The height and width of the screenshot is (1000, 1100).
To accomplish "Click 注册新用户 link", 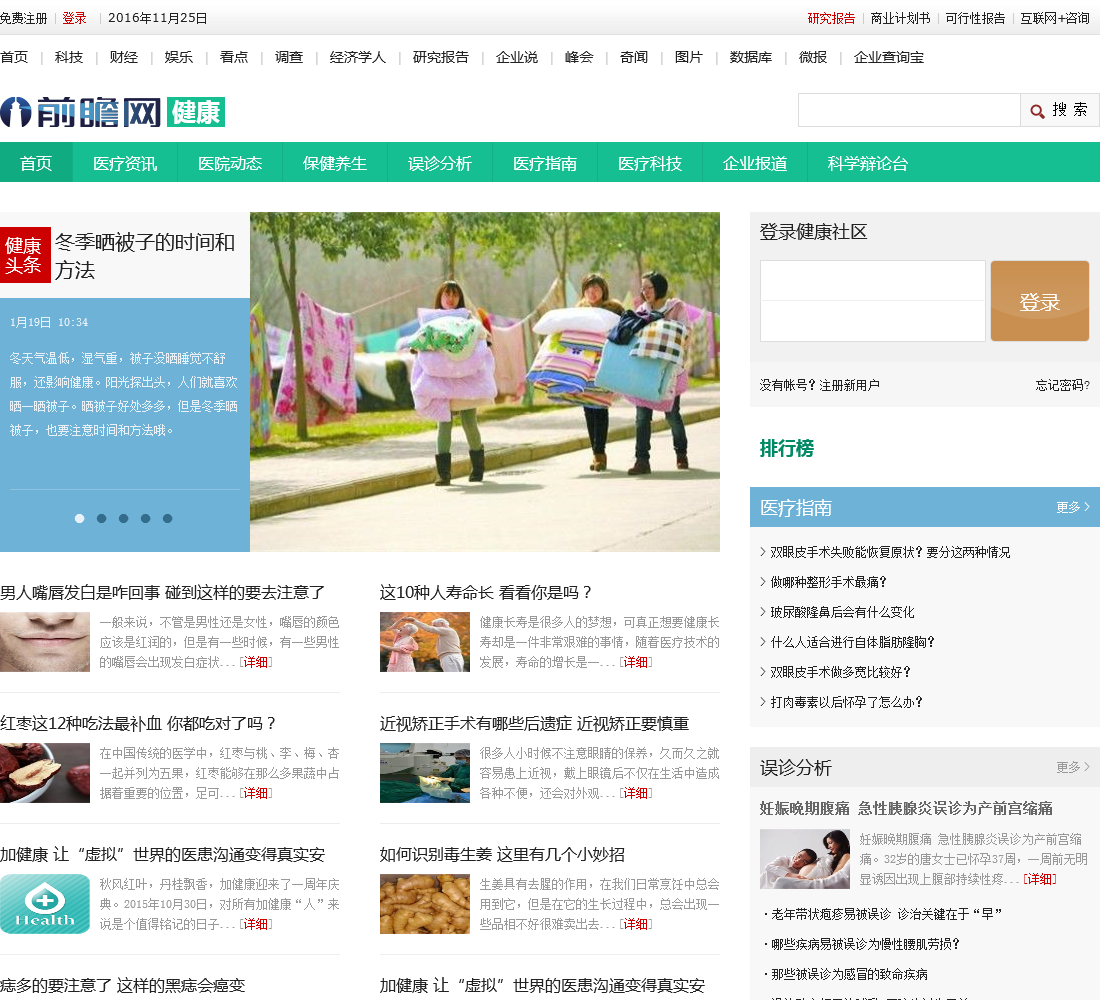I will pos(849,385).
